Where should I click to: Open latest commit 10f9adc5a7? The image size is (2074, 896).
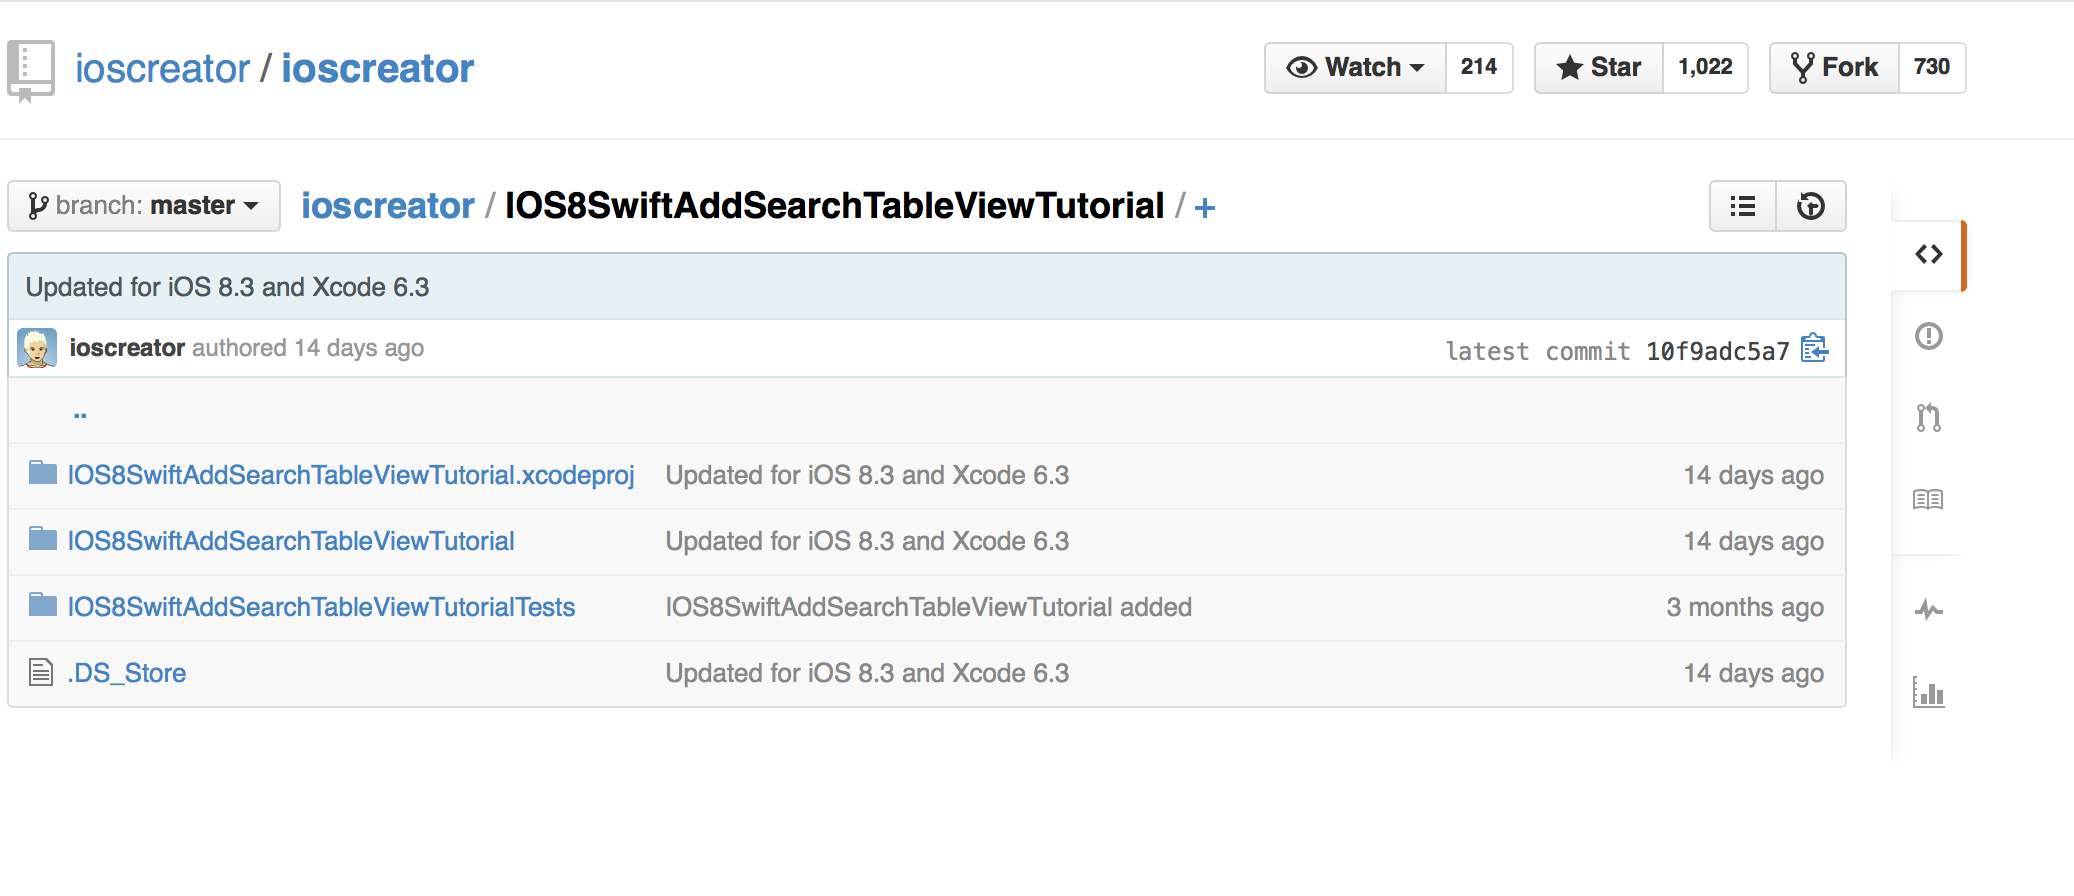[x=1717, y=351]
